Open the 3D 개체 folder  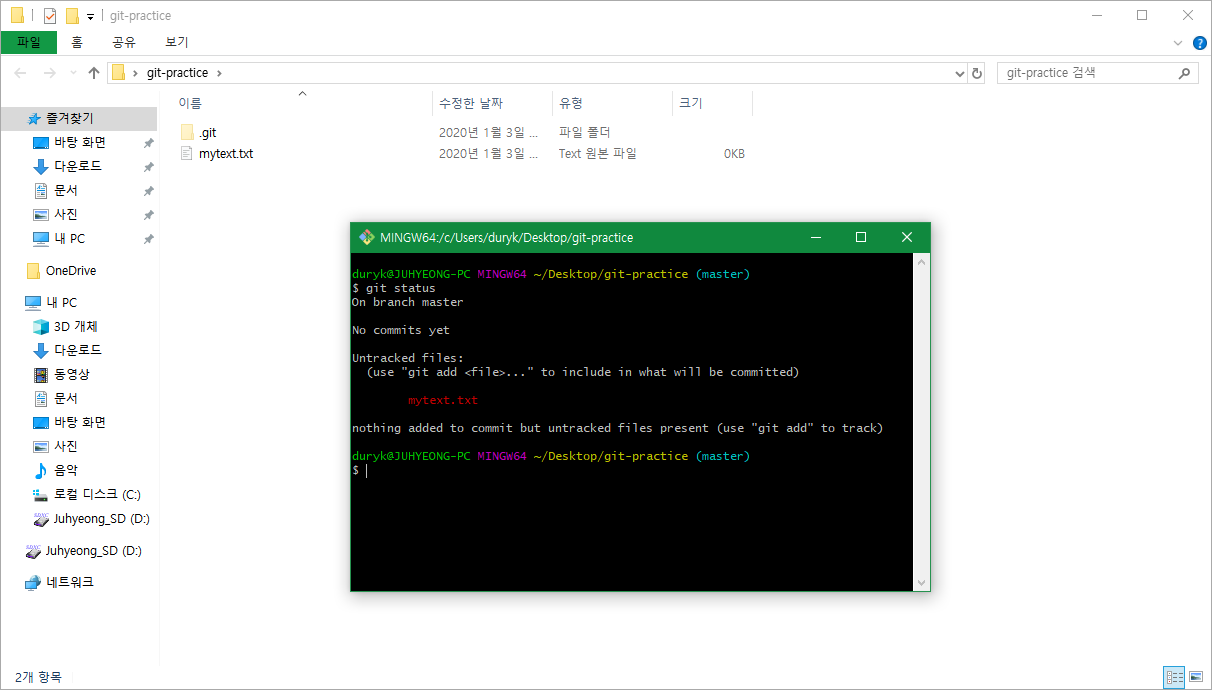[75, 327]
